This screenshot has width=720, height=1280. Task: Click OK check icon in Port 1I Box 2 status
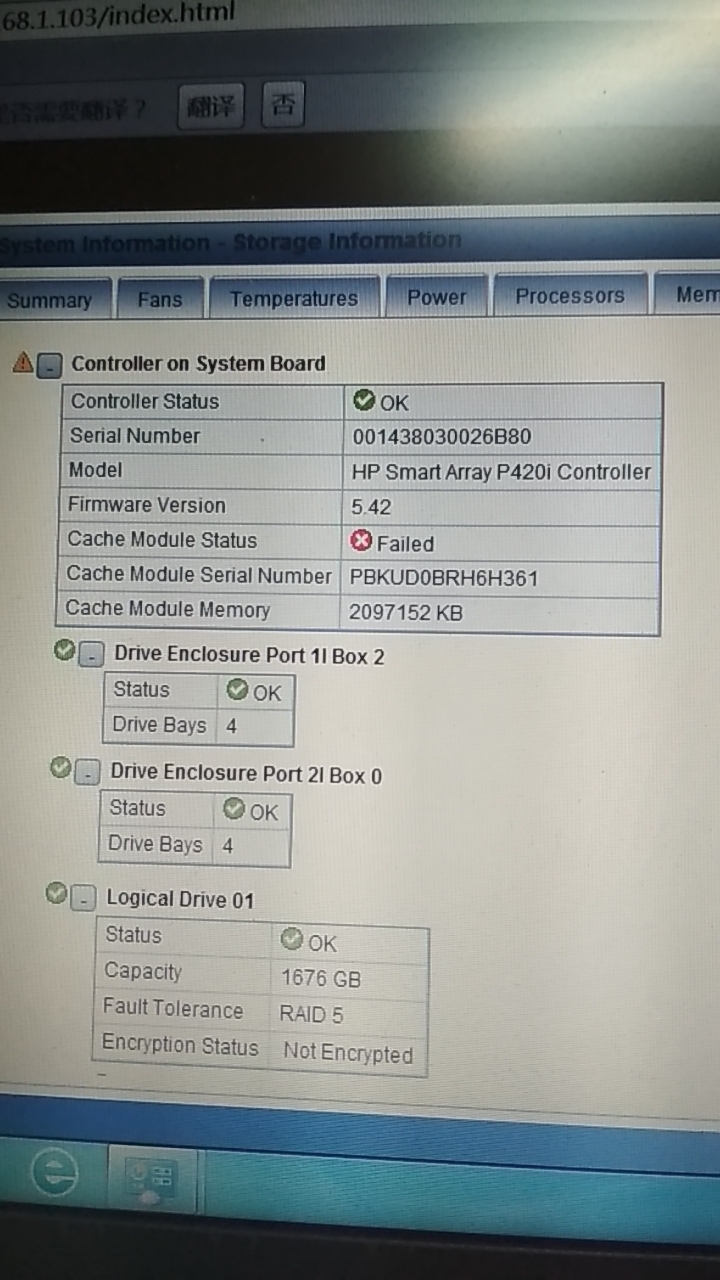tap(237, 689)
